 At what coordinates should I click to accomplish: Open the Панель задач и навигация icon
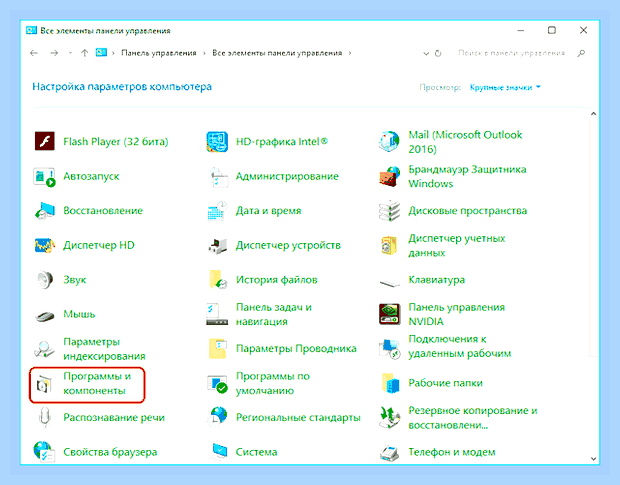pyautogui.click(x=217, y=314)
